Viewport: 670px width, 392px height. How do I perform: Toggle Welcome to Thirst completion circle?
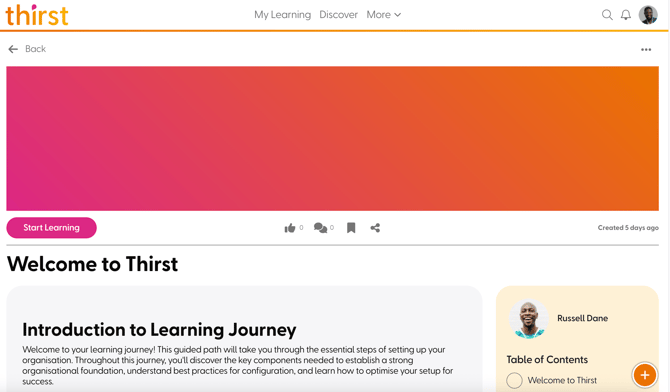click(x=514, y=380)
